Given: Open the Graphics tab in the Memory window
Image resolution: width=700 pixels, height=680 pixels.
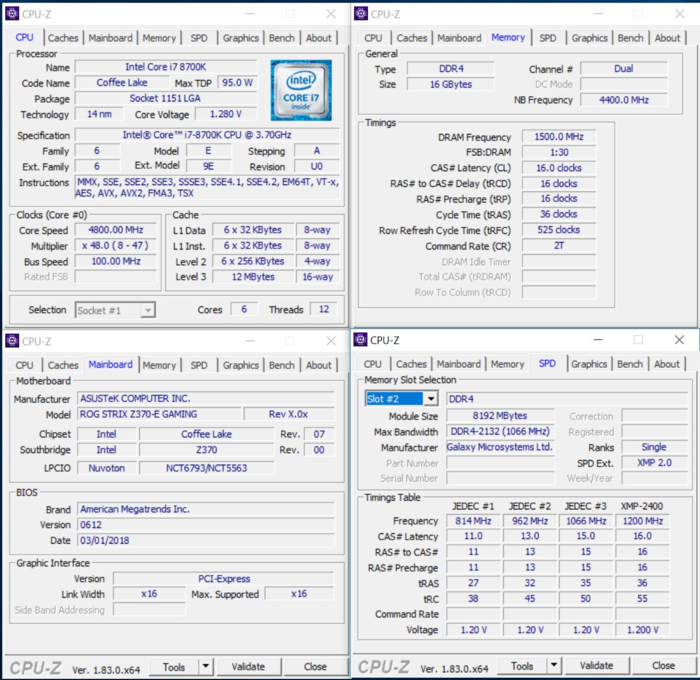Looking at the screenshot, I should 589,38.
